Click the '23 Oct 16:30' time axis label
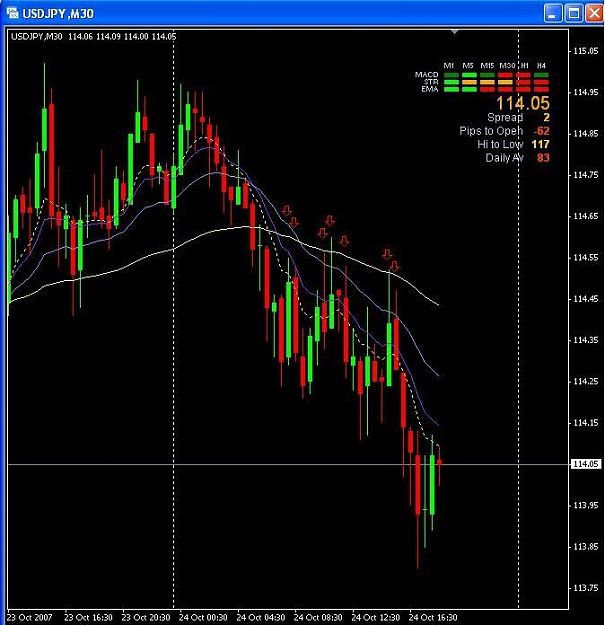605x625 pixels. click(x=88, y=617)
